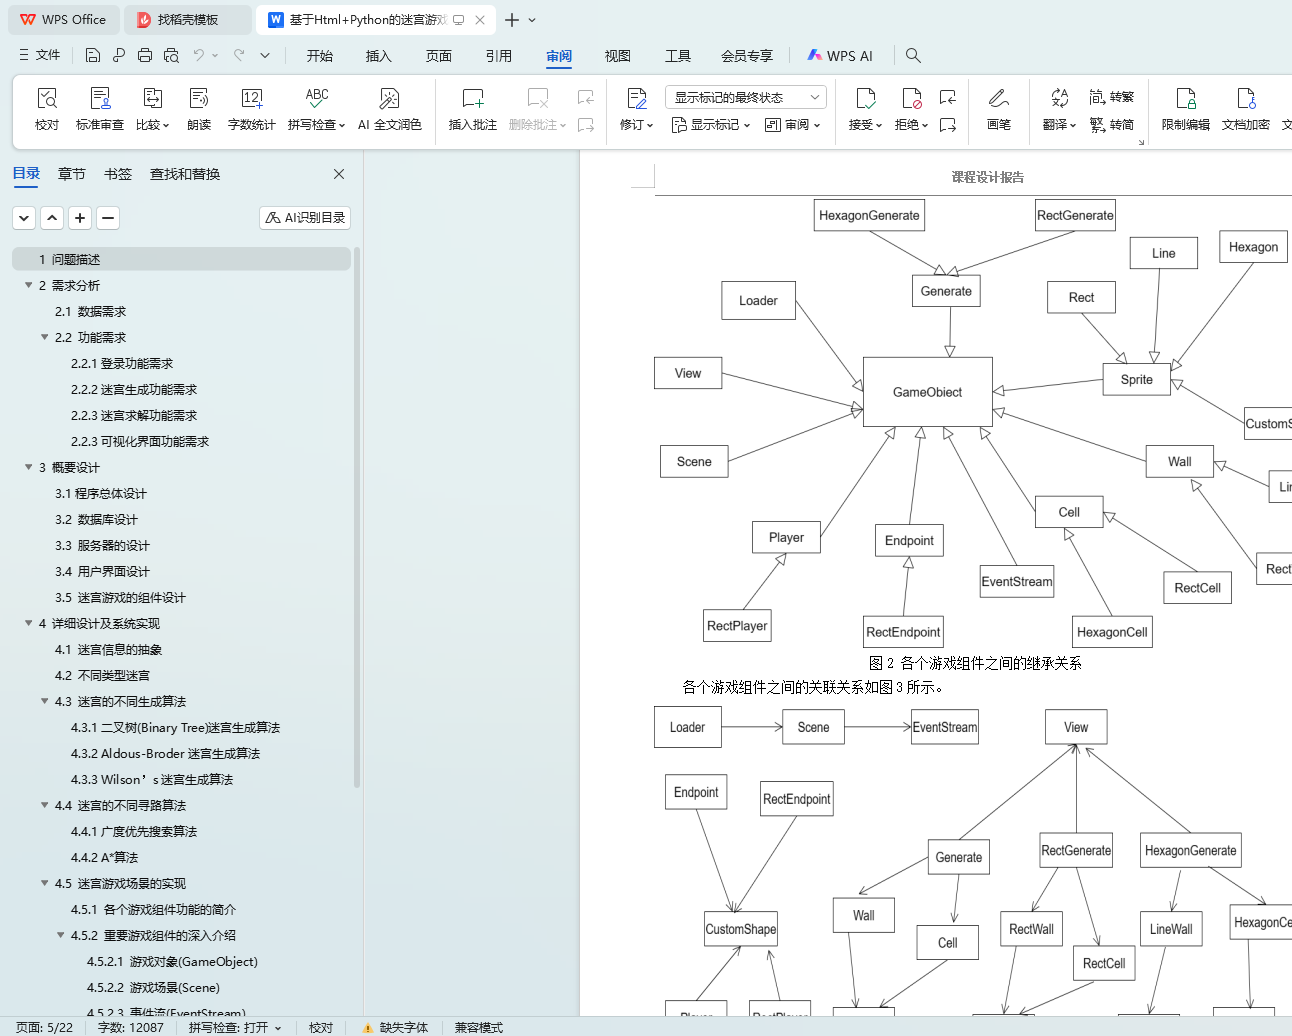
Task: Click the print preview icon
Action: [171, 55]
